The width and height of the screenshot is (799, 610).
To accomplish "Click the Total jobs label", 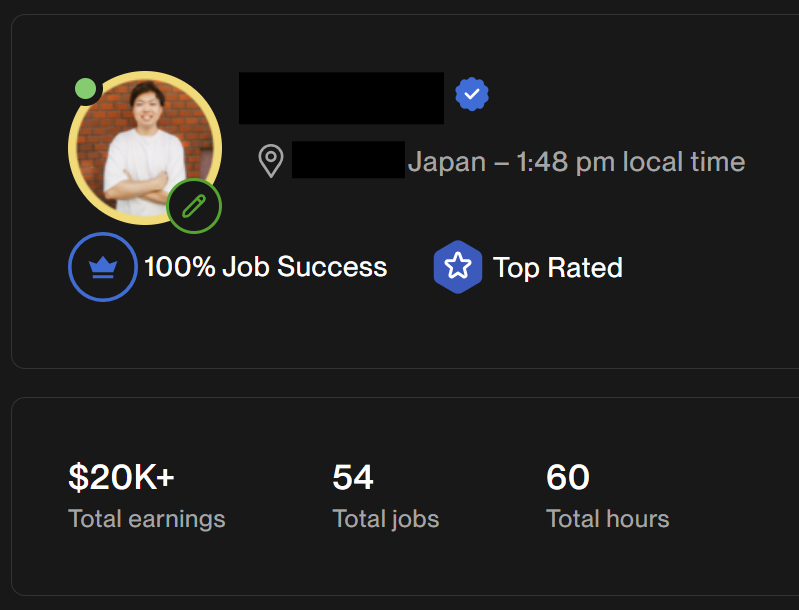I will point(385,519).
